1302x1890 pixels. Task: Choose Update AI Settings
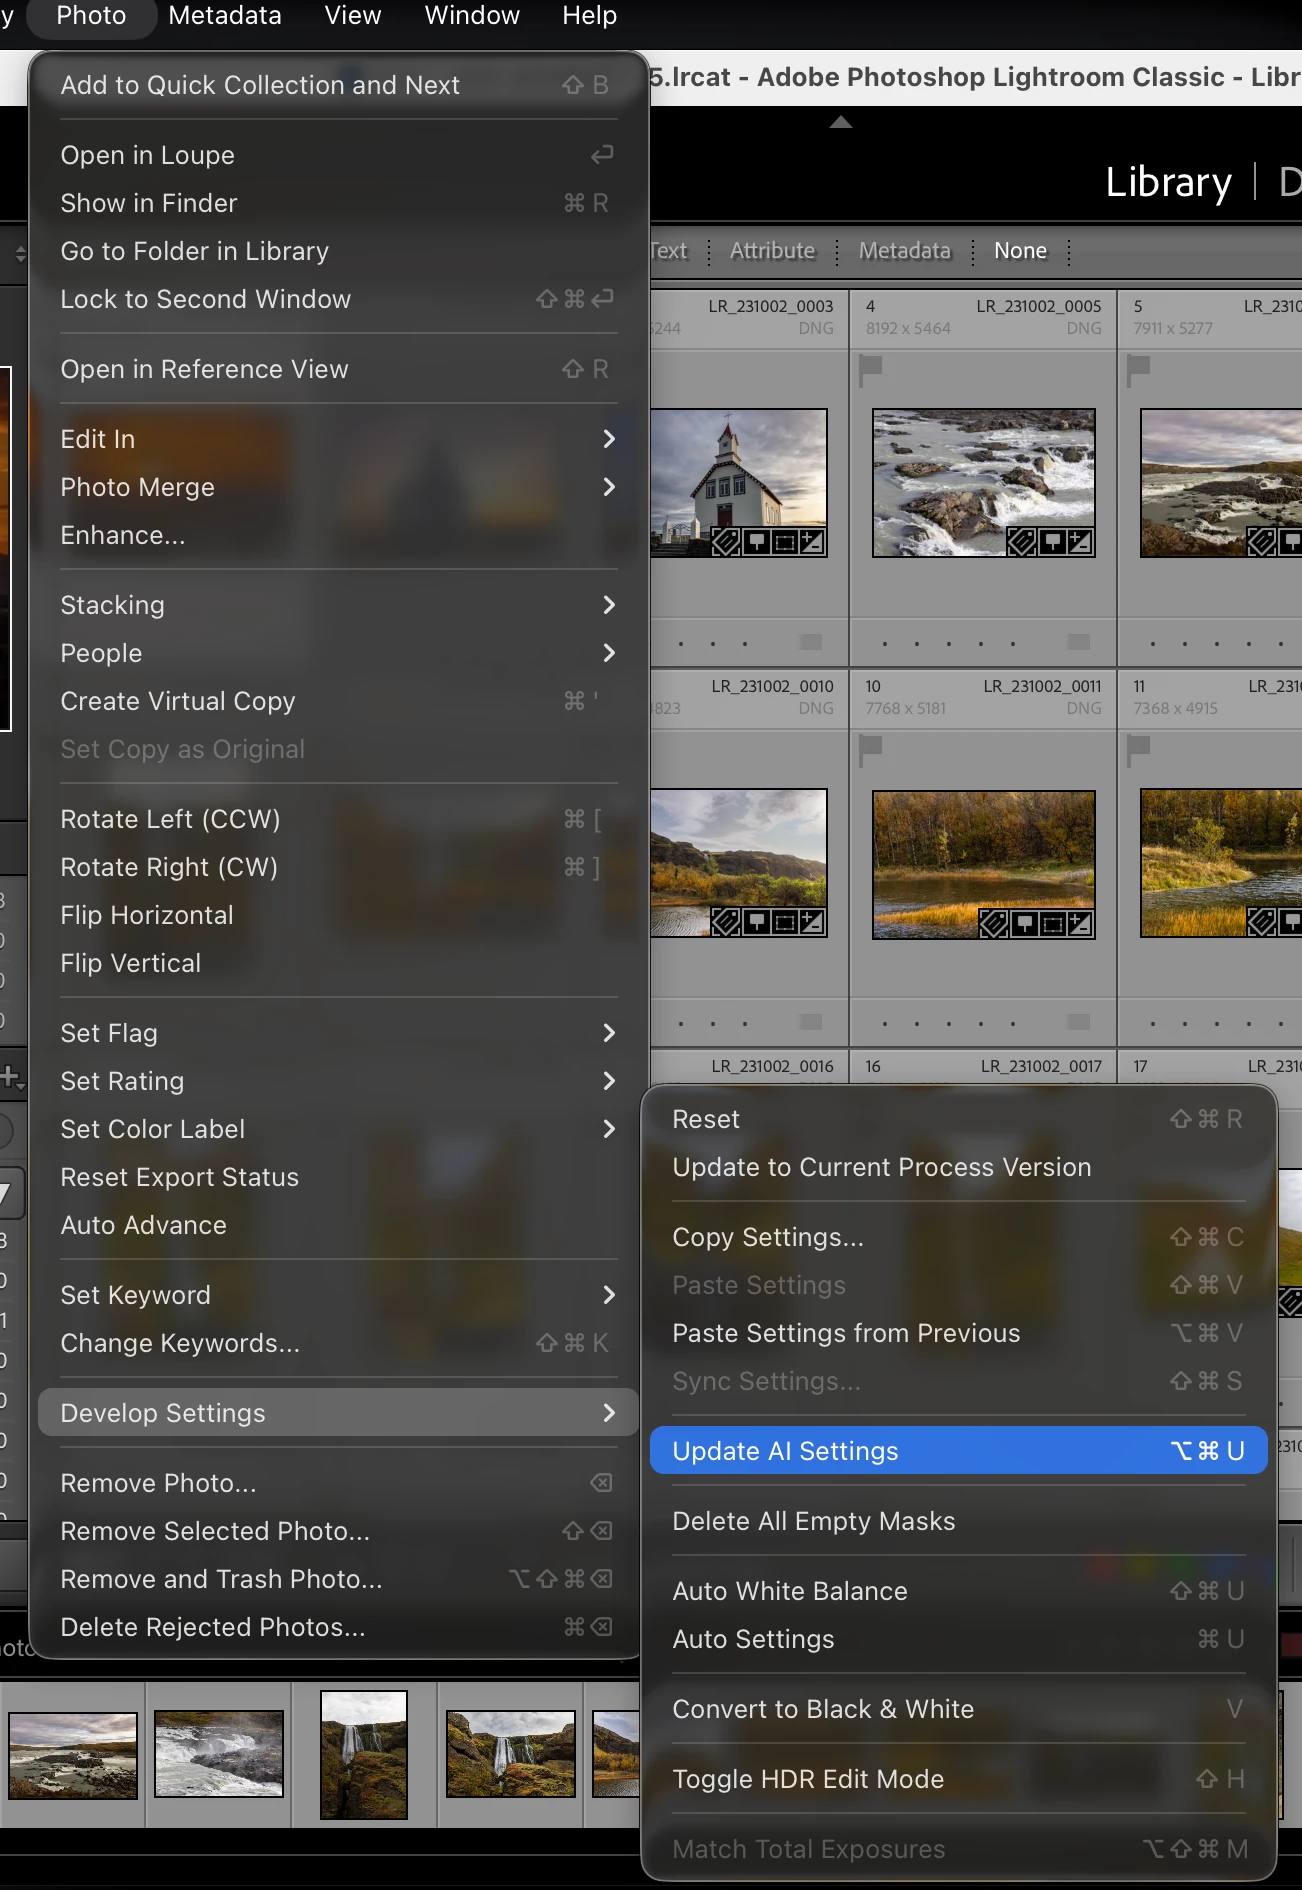tap(958, 1451)
